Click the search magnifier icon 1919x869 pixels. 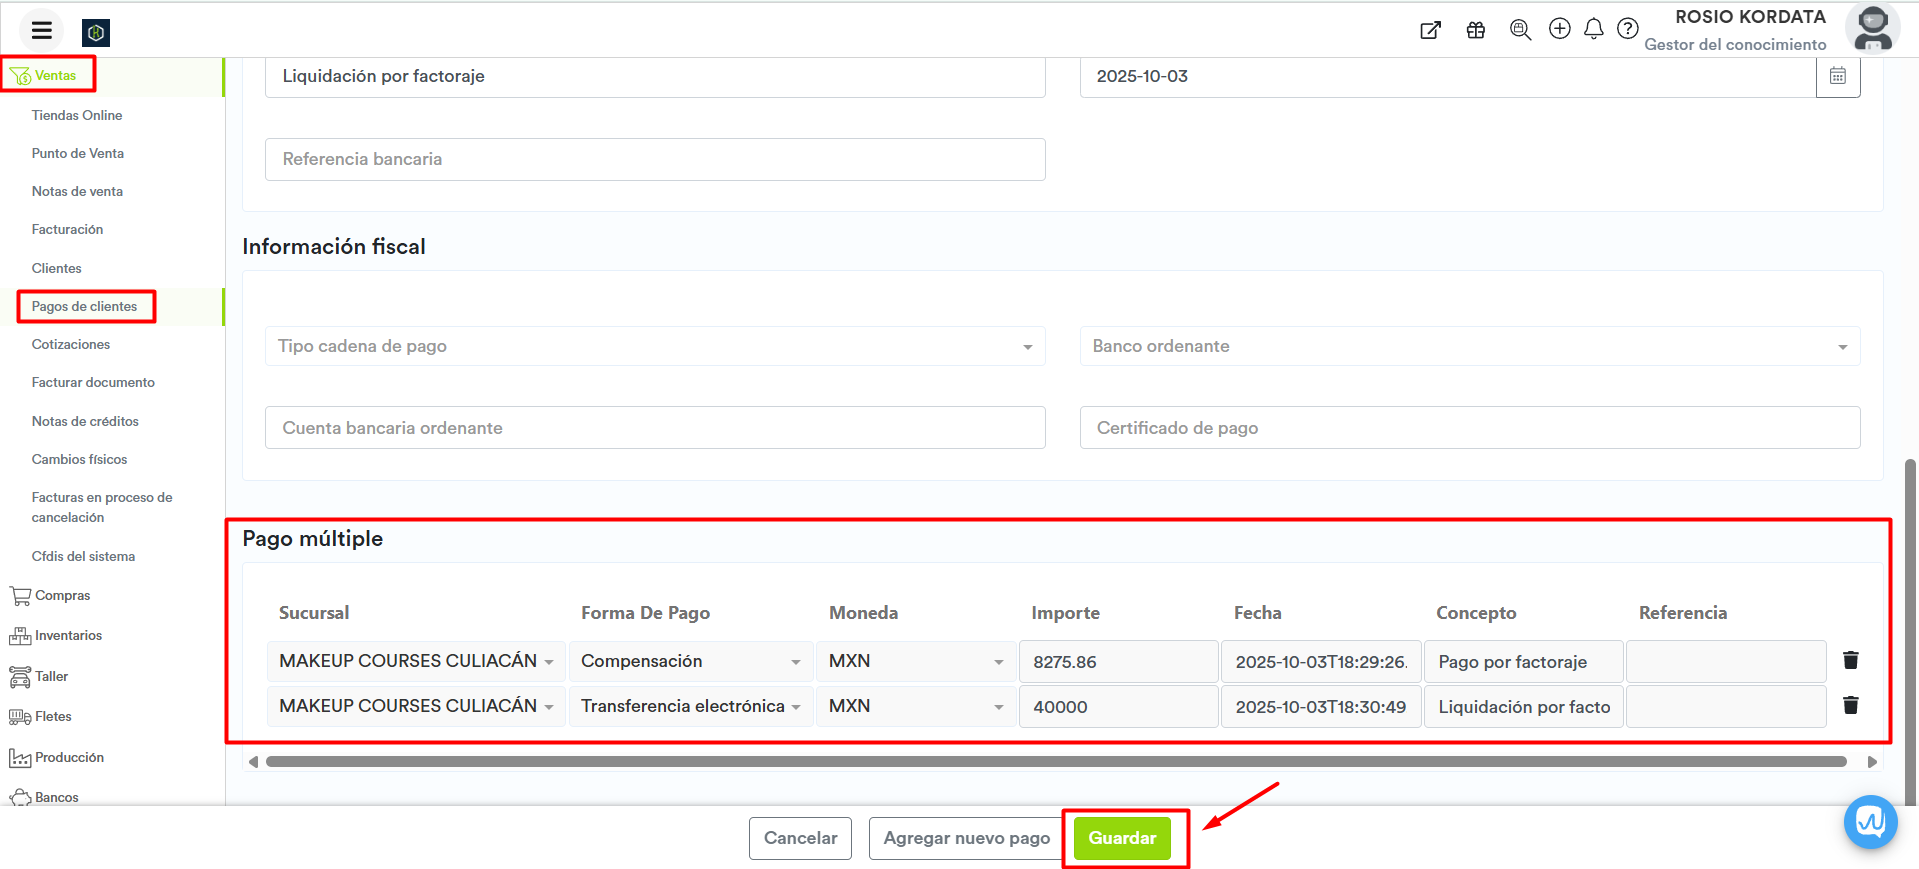click(1520, 30)
